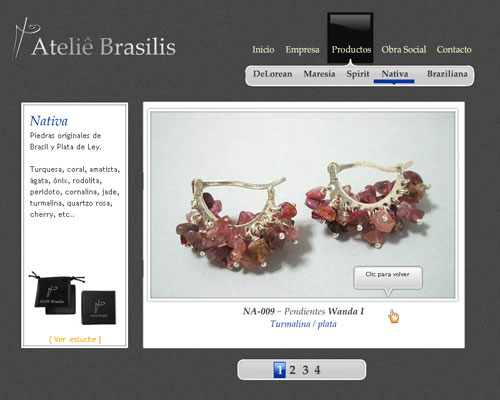
Task: Switch to the DeLorean collection
Action: pos(272,74)
